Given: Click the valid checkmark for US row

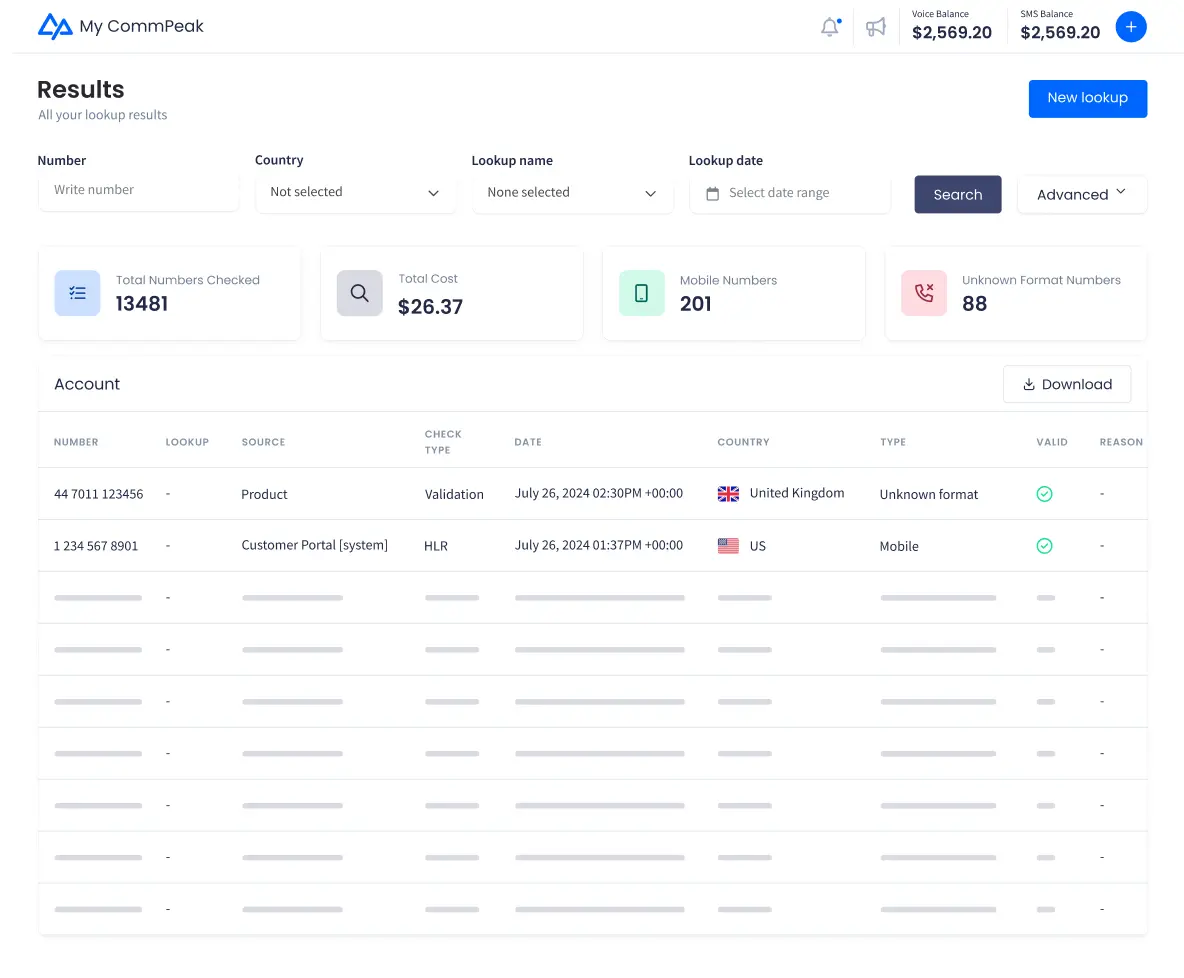Looking at the screenshot, I should point(1044,546).
